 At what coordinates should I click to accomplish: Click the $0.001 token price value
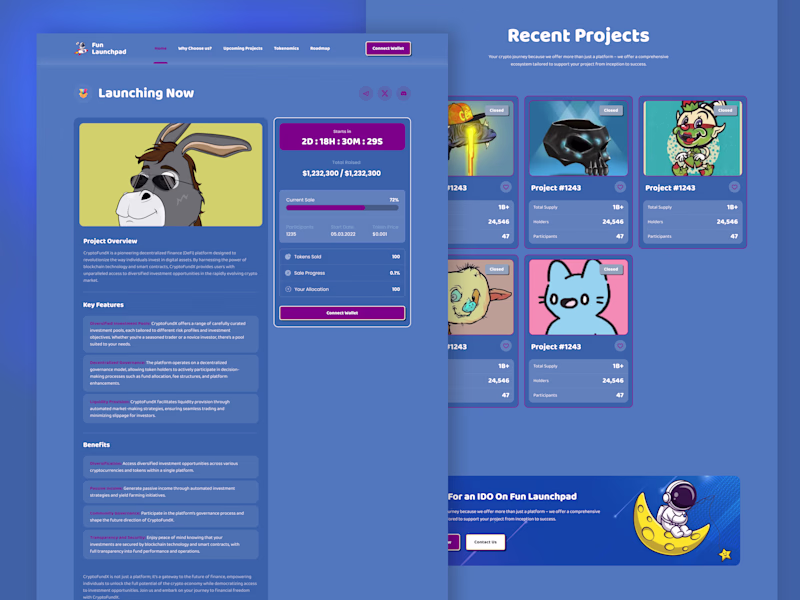pyautogui.click(x=380, y=234)
